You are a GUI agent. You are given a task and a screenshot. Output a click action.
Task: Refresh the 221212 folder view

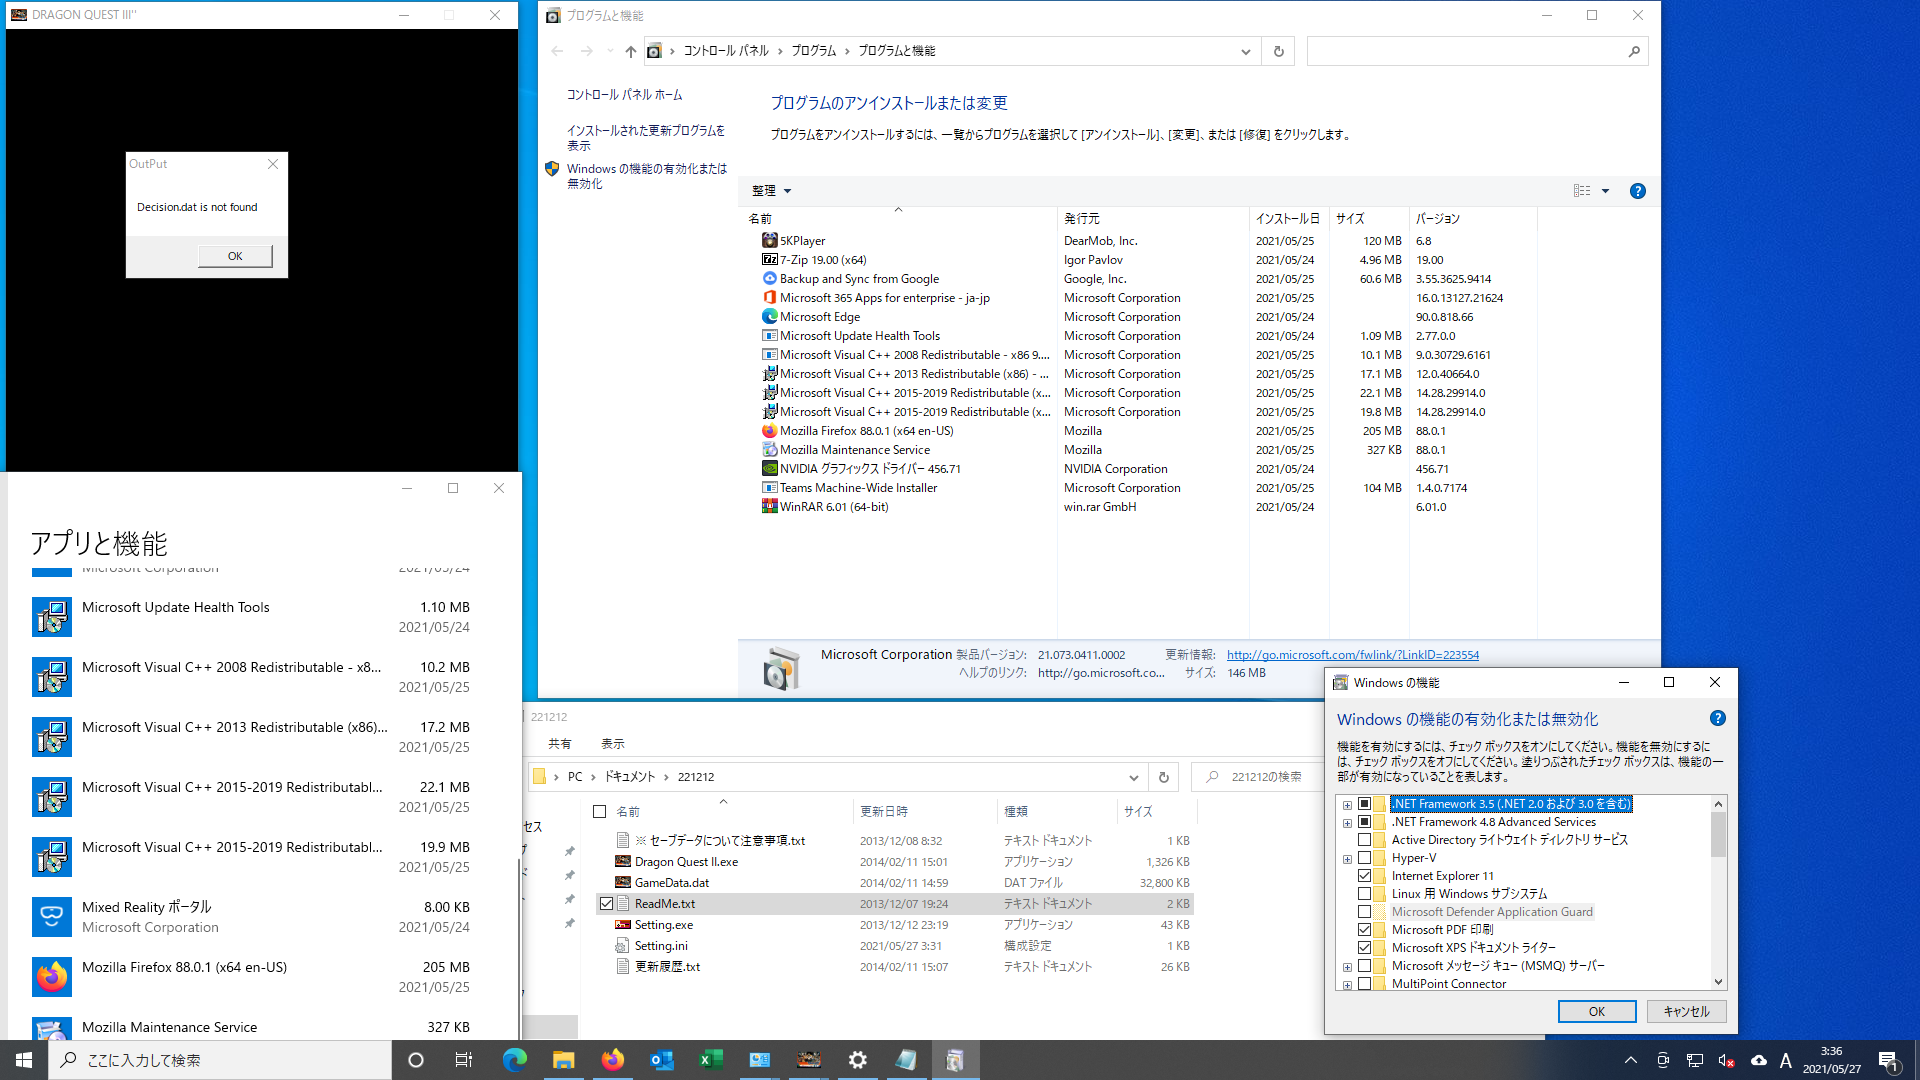click(1164, 777)
